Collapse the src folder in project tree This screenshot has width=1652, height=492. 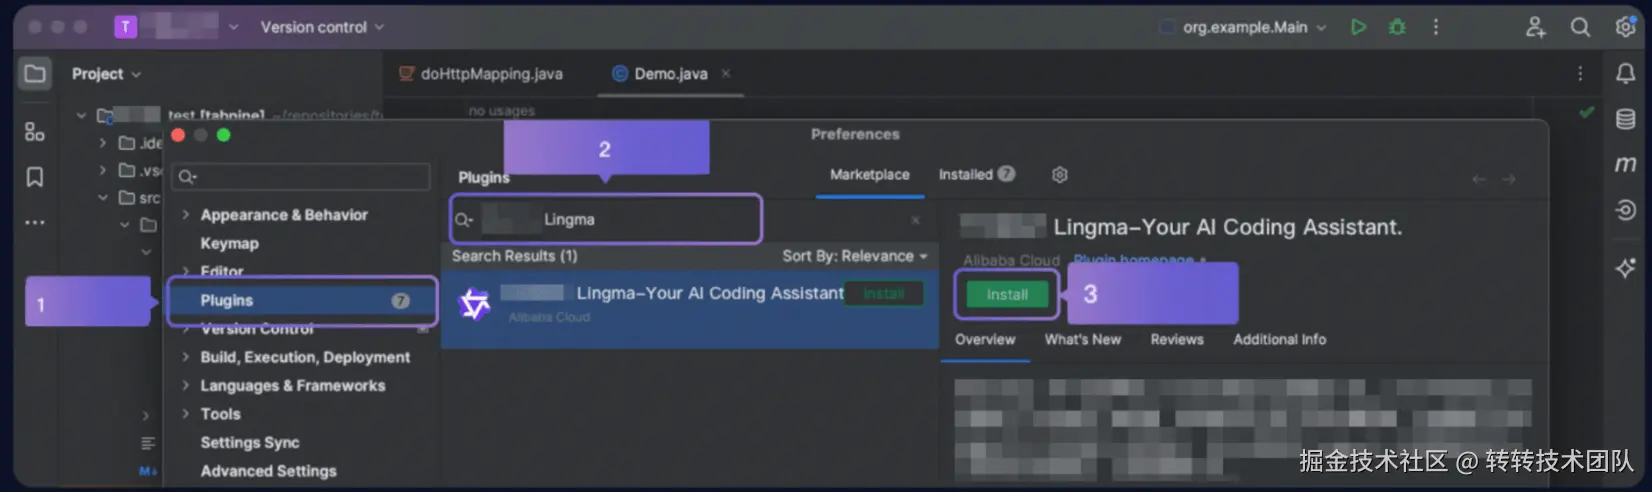pos(103,198)
